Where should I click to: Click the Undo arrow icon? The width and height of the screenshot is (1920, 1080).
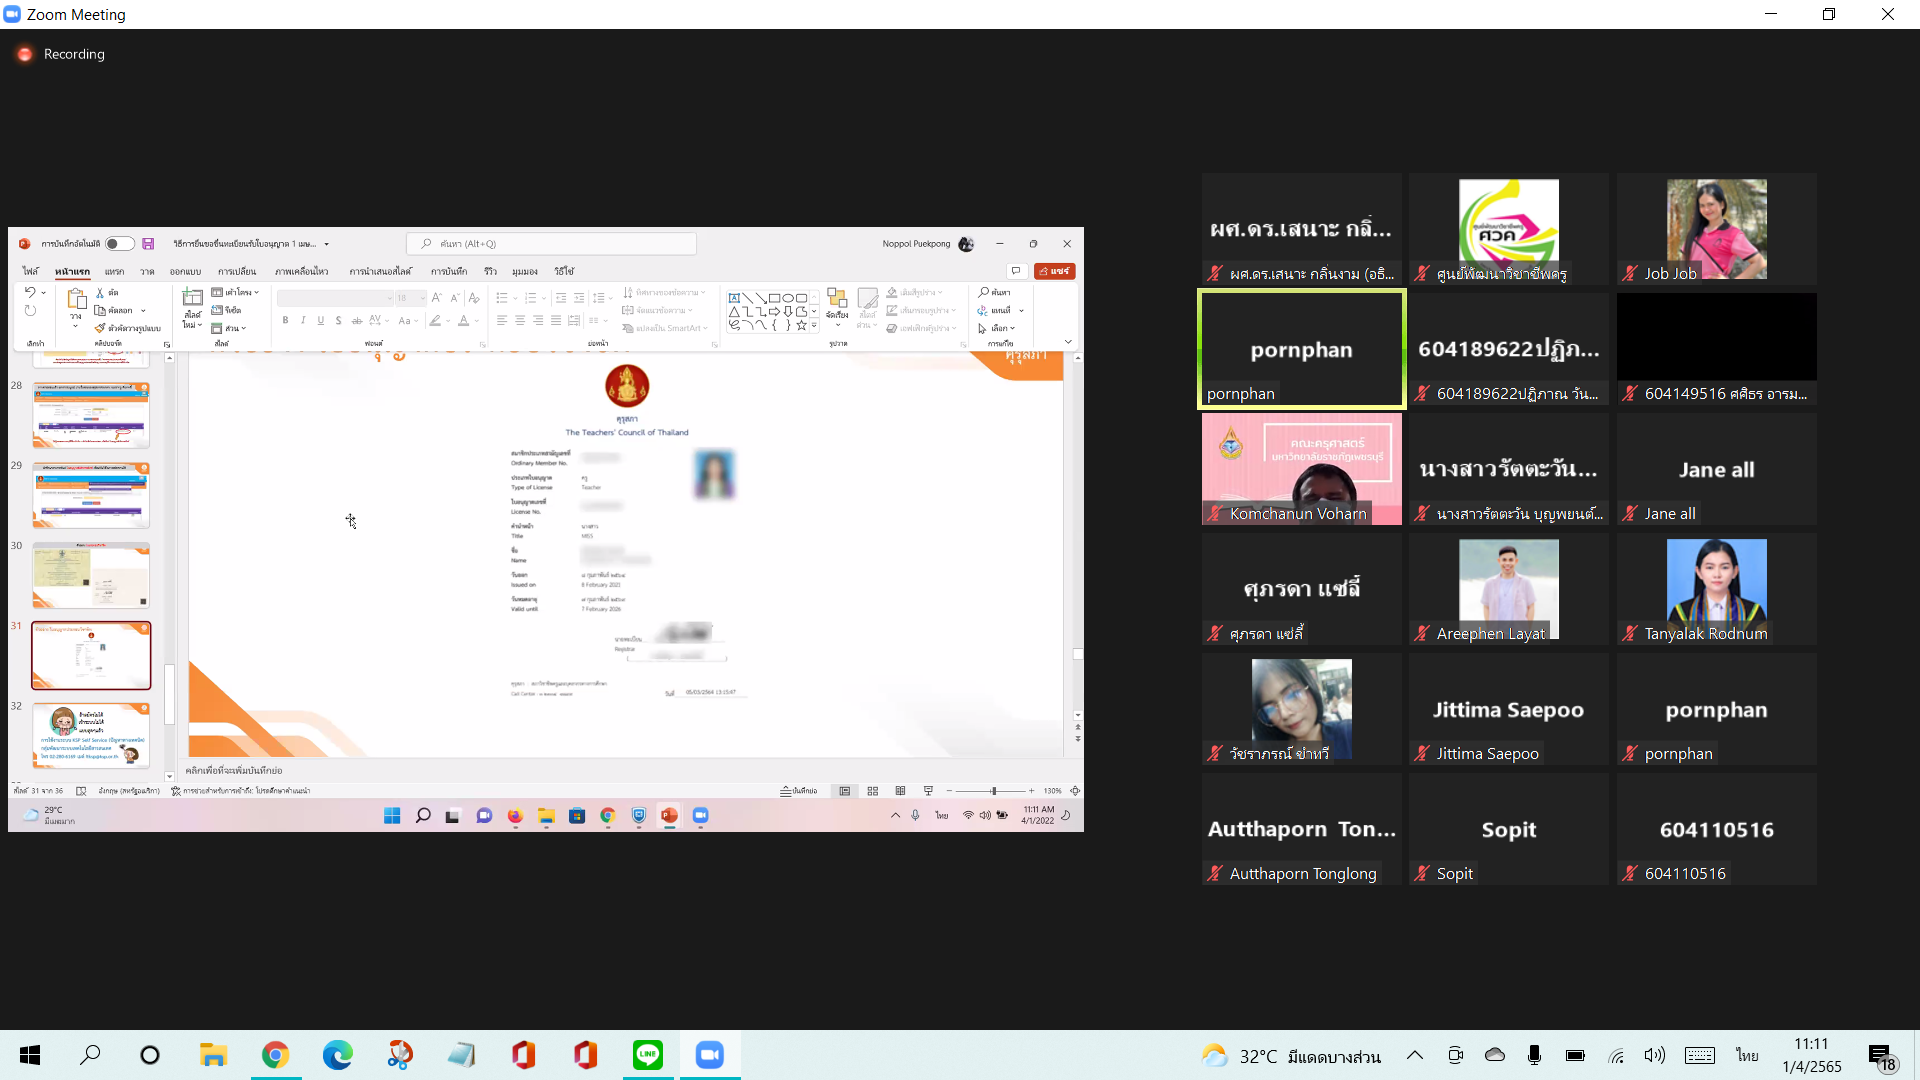tap(30, 292)
